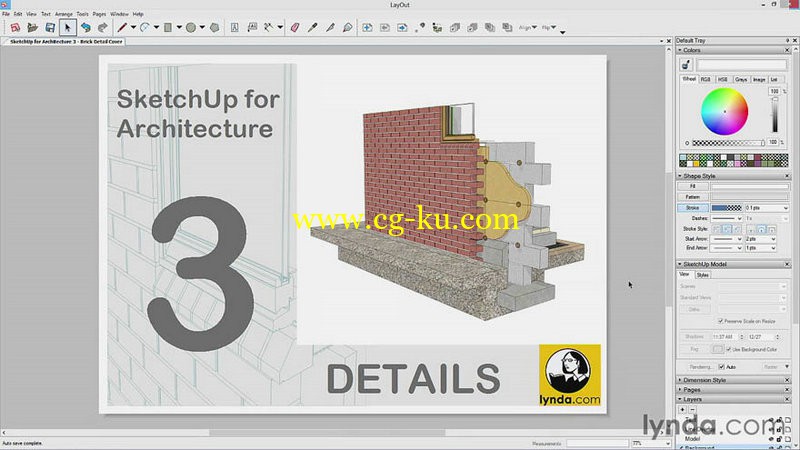Select the Brick Detail Cover document tab

66,41
